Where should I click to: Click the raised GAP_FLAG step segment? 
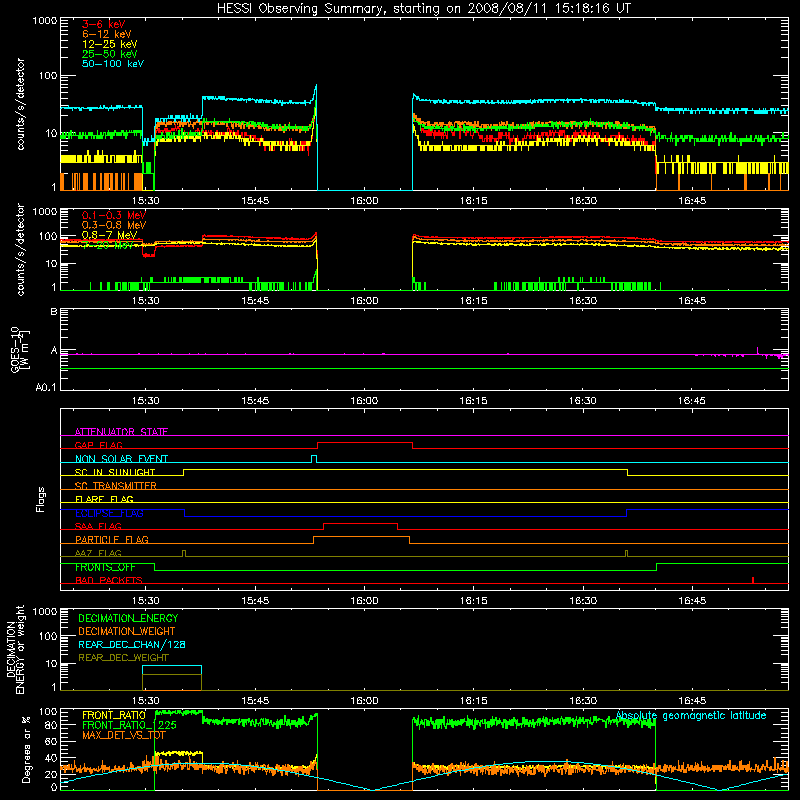(x=365, y=443)
